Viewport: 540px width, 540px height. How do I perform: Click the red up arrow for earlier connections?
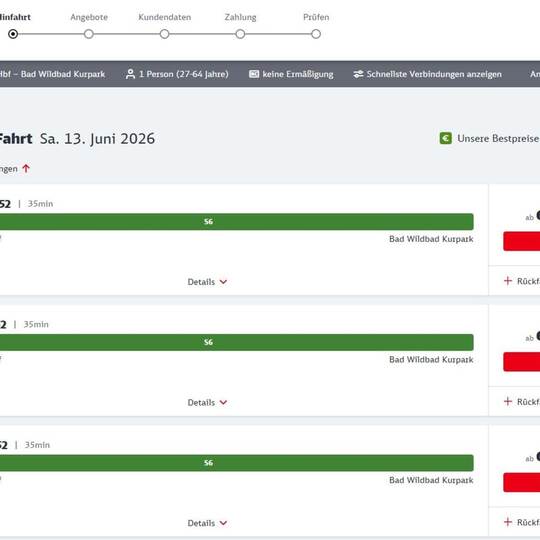click(x=26, y=168)
